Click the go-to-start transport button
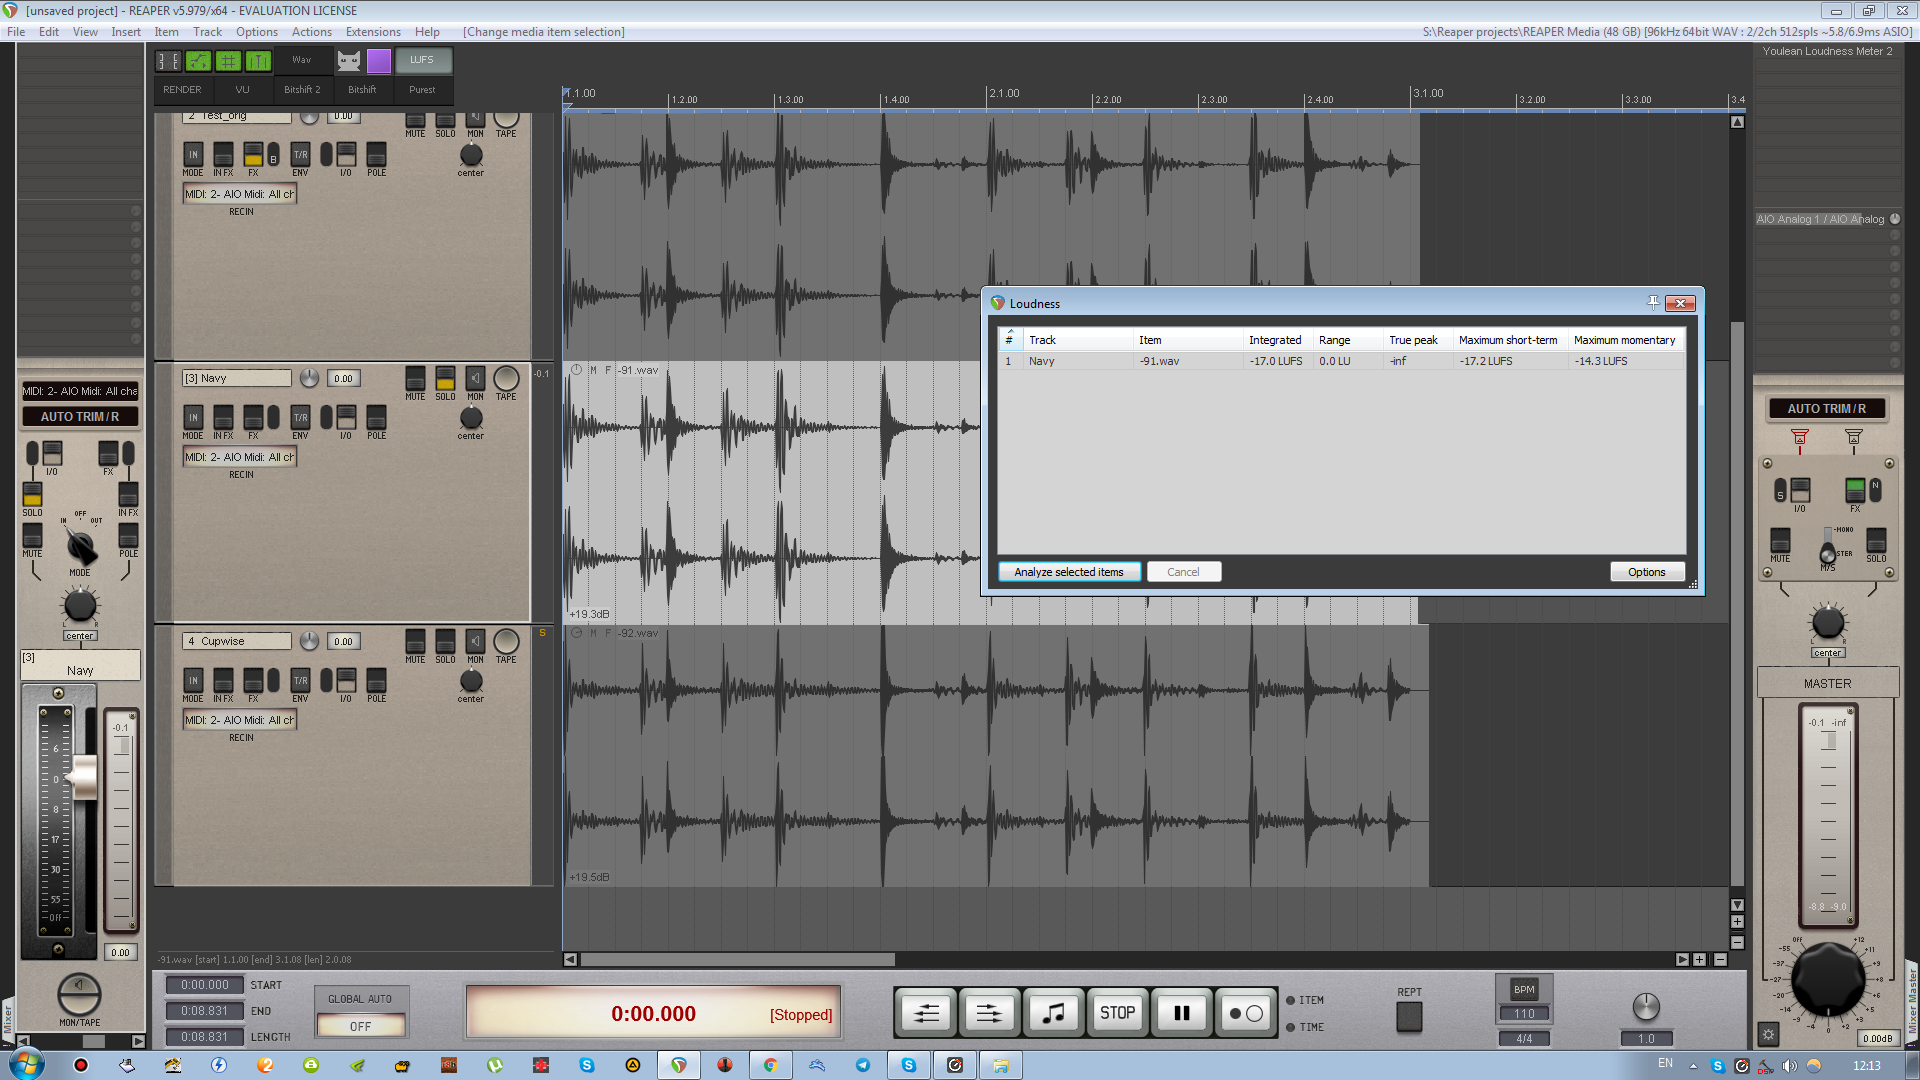The height and width of the screenshot is (1080, 1920). coord(926,1013)
